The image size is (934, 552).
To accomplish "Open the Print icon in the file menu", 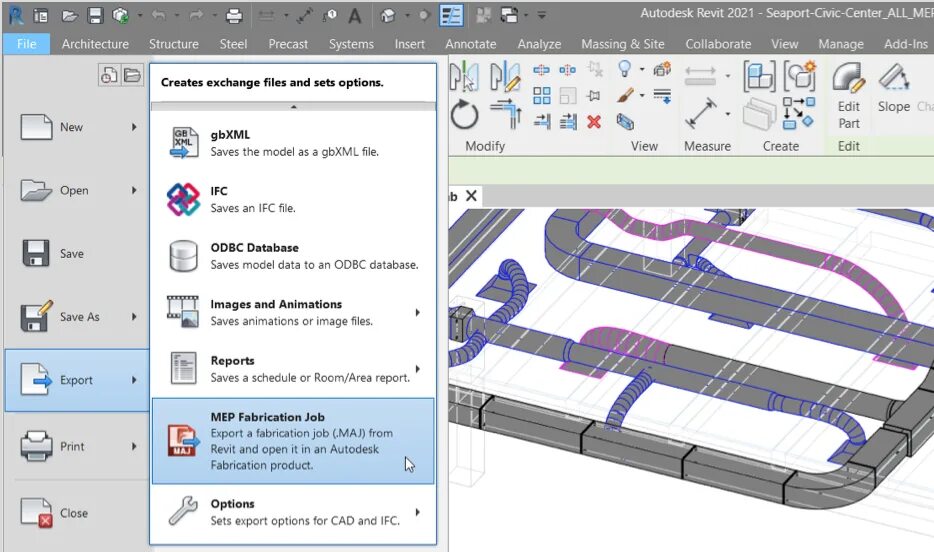I will [36, 446].
